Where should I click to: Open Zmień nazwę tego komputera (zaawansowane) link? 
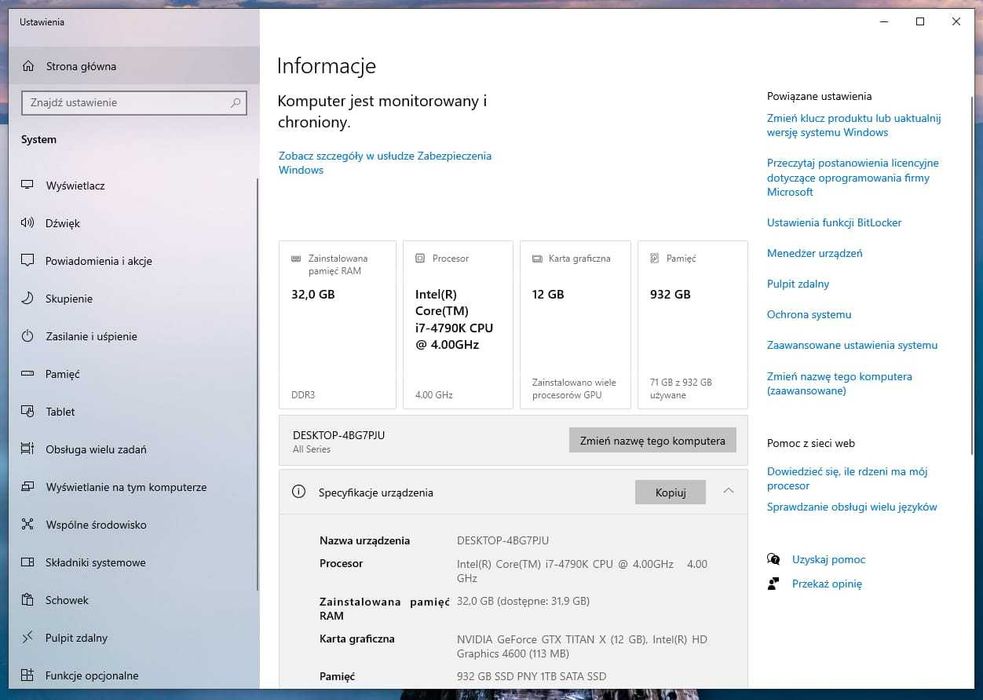tap(839, 384)
